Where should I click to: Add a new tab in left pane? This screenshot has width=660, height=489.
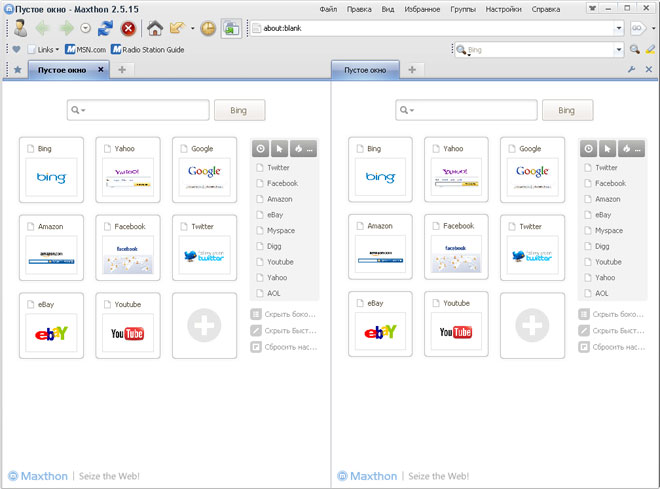pos(122,69)
